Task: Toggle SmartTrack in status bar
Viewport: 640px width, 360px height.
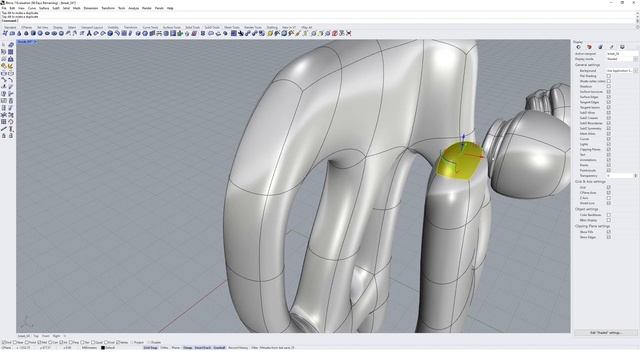Action: coord(202,348)
